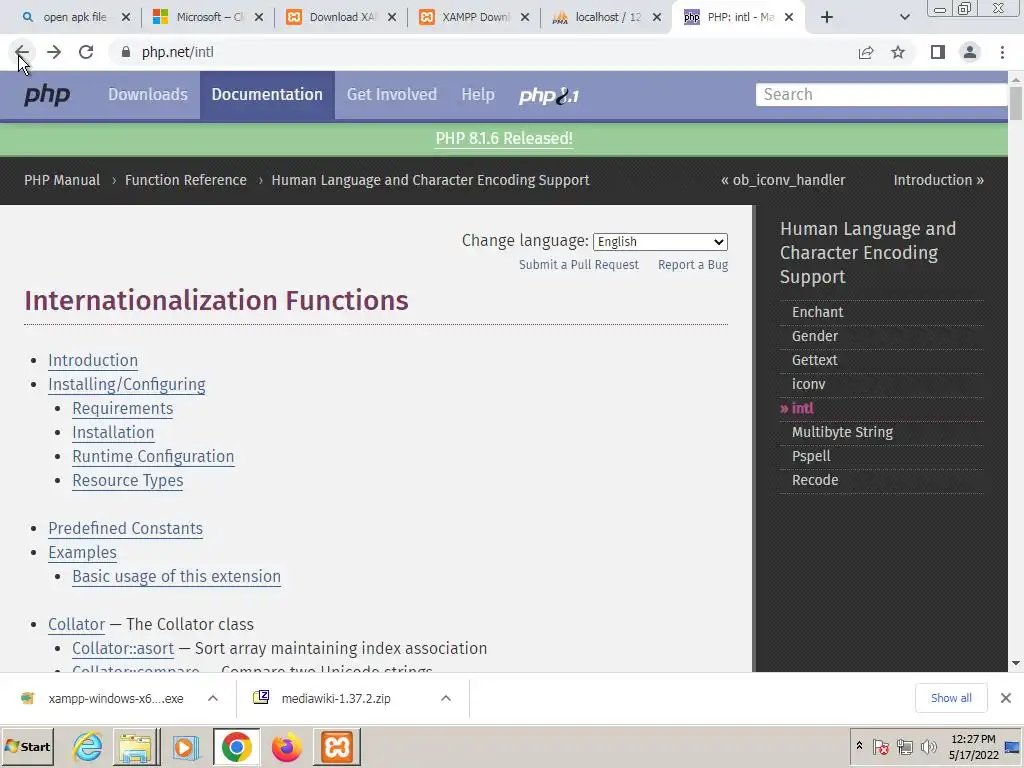Click Report a Bug

point(693,264)
